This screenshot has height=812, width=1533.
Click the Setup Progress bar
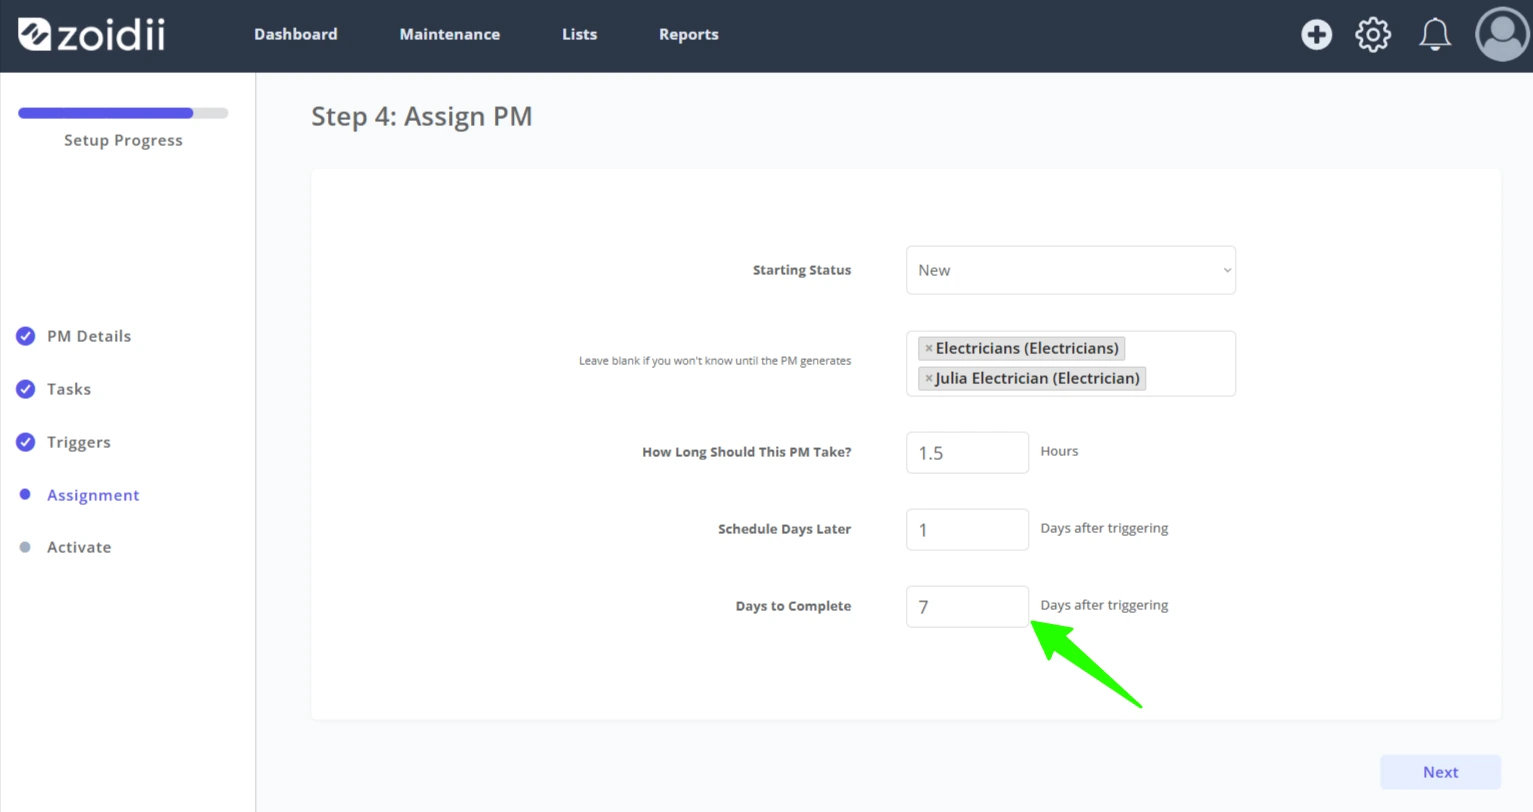tap(123, 113)
